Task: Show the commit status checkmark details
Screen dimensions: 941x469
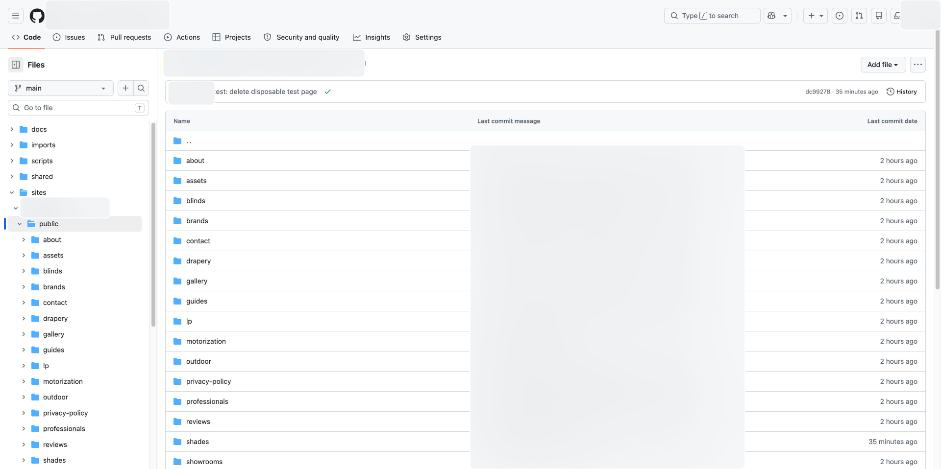Action: coord(328,92)
